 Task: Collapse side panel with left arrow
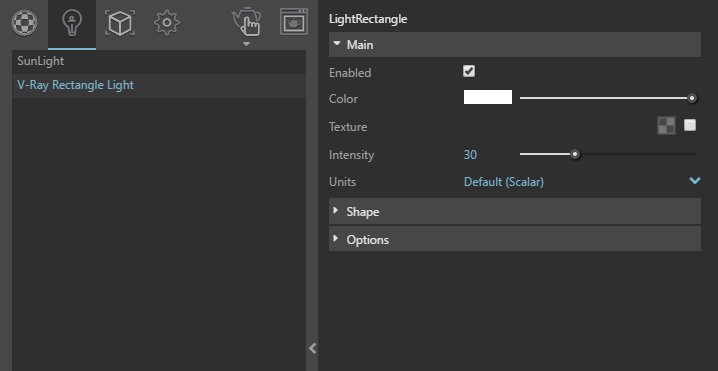pyautogui.click(x=312, y=349)
